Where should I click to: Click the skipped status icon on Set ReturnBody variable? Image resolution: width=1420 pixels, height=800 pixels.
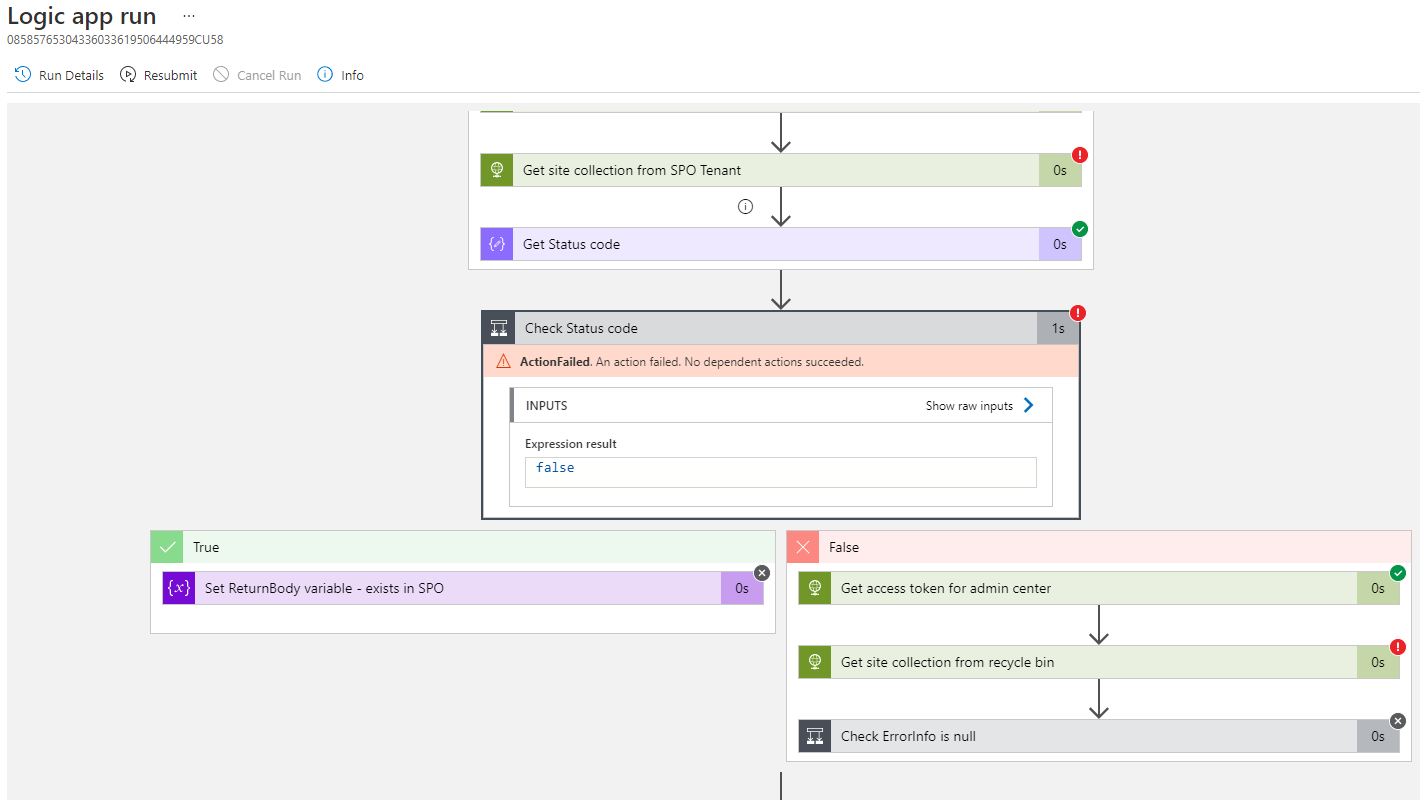[761, 572]
